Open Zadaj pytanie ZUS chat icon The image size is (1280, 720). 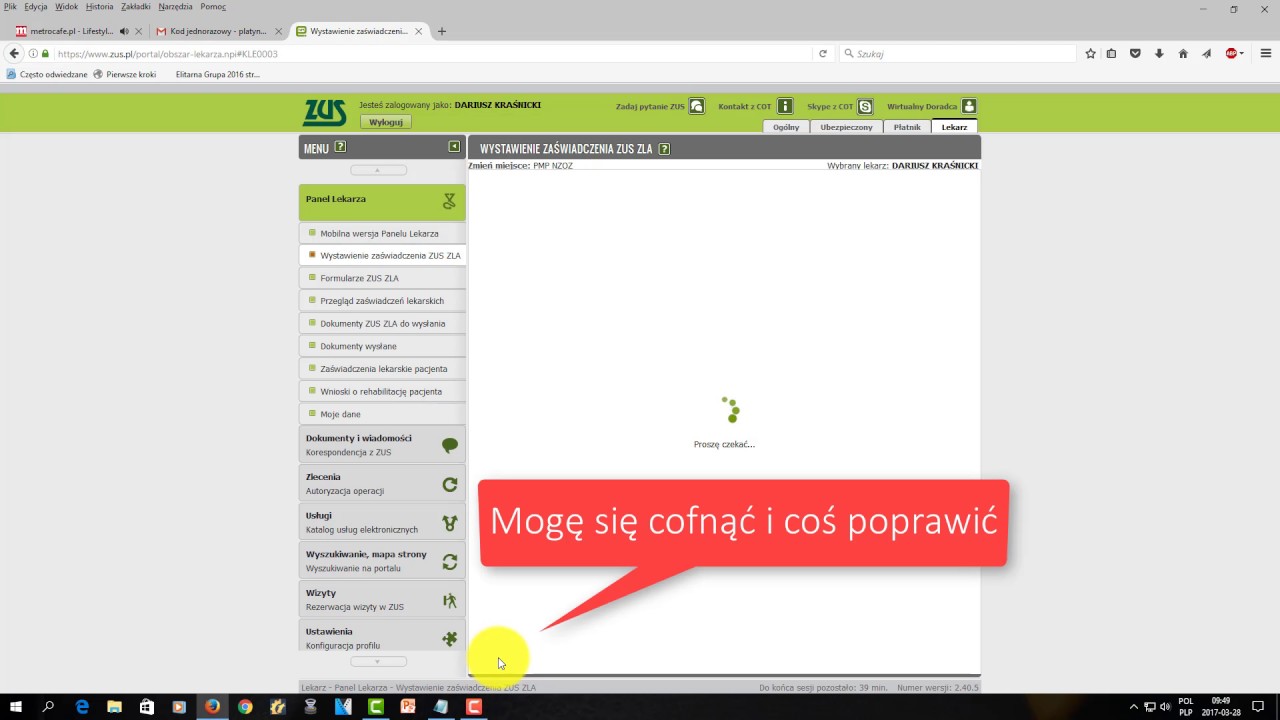coord(697,106)
